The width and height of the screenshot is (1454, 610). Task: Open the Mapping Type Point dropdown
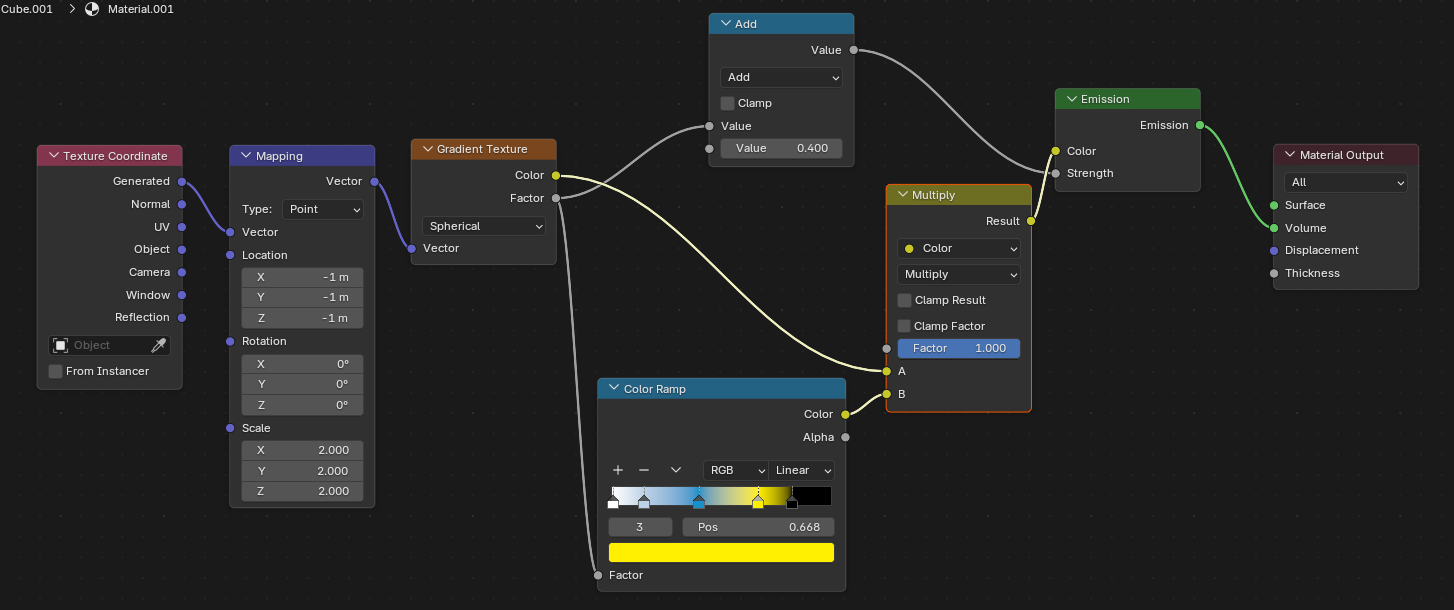point(323,209)
